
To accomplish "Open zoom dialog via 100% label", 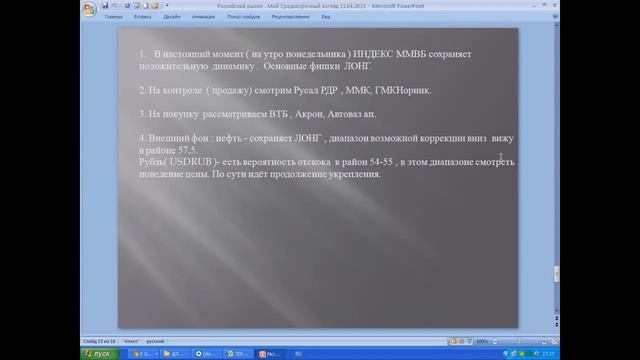I will pyautogui.click(x=482, y=341).
